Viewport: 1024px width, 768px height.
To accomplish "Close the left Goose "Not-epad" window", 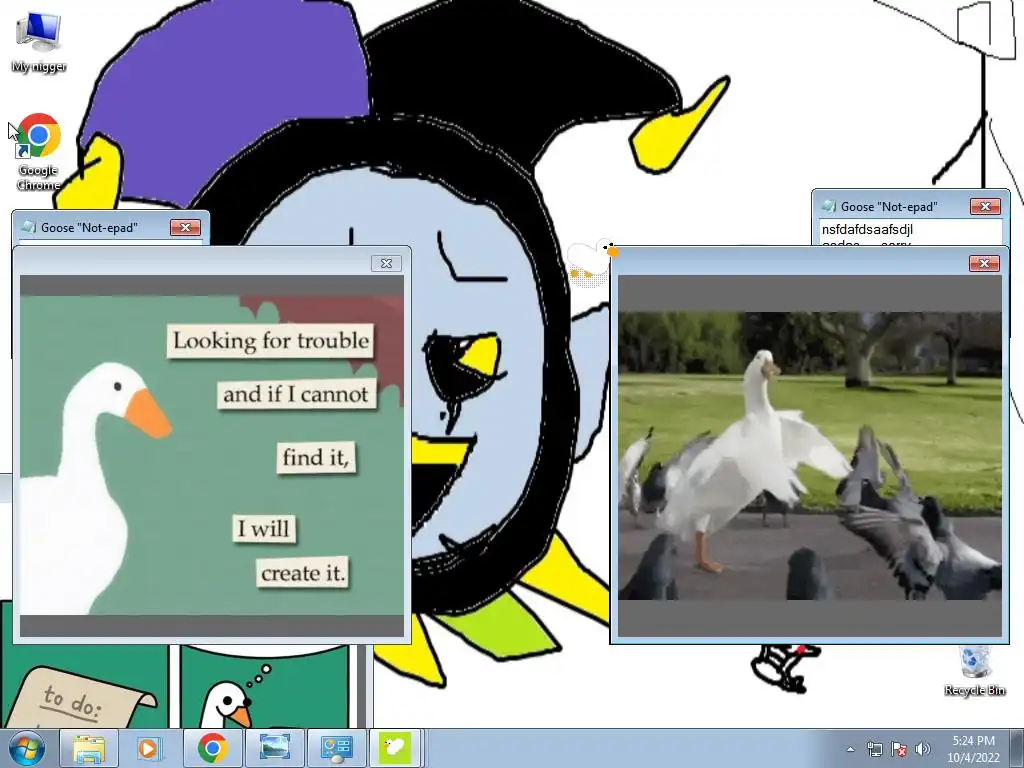I will pyautogui.click(x=185, y=227).
